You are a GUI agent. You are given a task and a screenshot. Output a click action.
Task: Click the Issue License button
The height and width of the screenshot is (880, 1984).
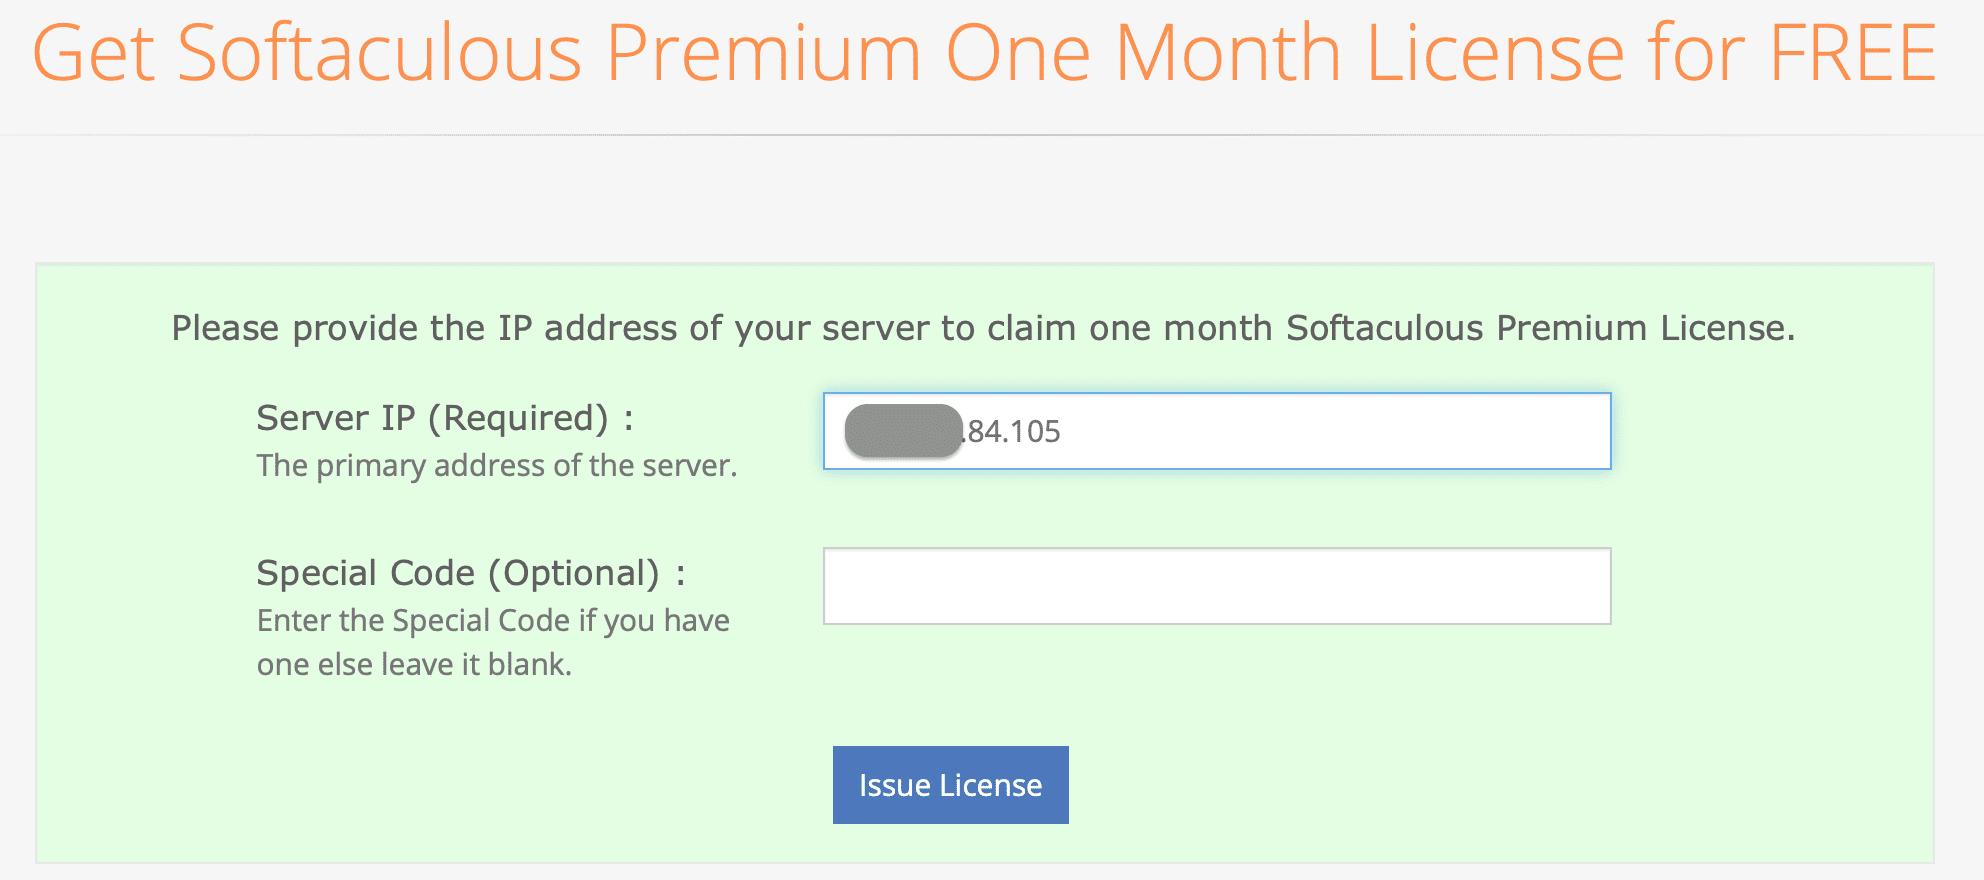(x=950, y=785)
